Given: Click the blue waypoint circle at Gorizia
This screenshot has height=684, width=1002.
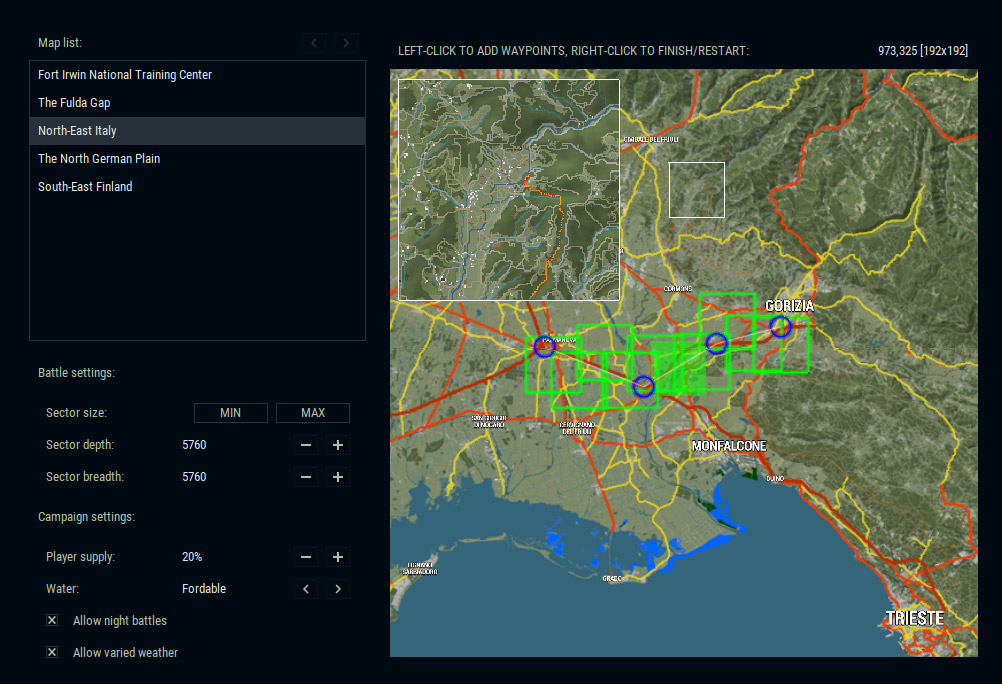Looking at the screenshot, I should point(780,326).
